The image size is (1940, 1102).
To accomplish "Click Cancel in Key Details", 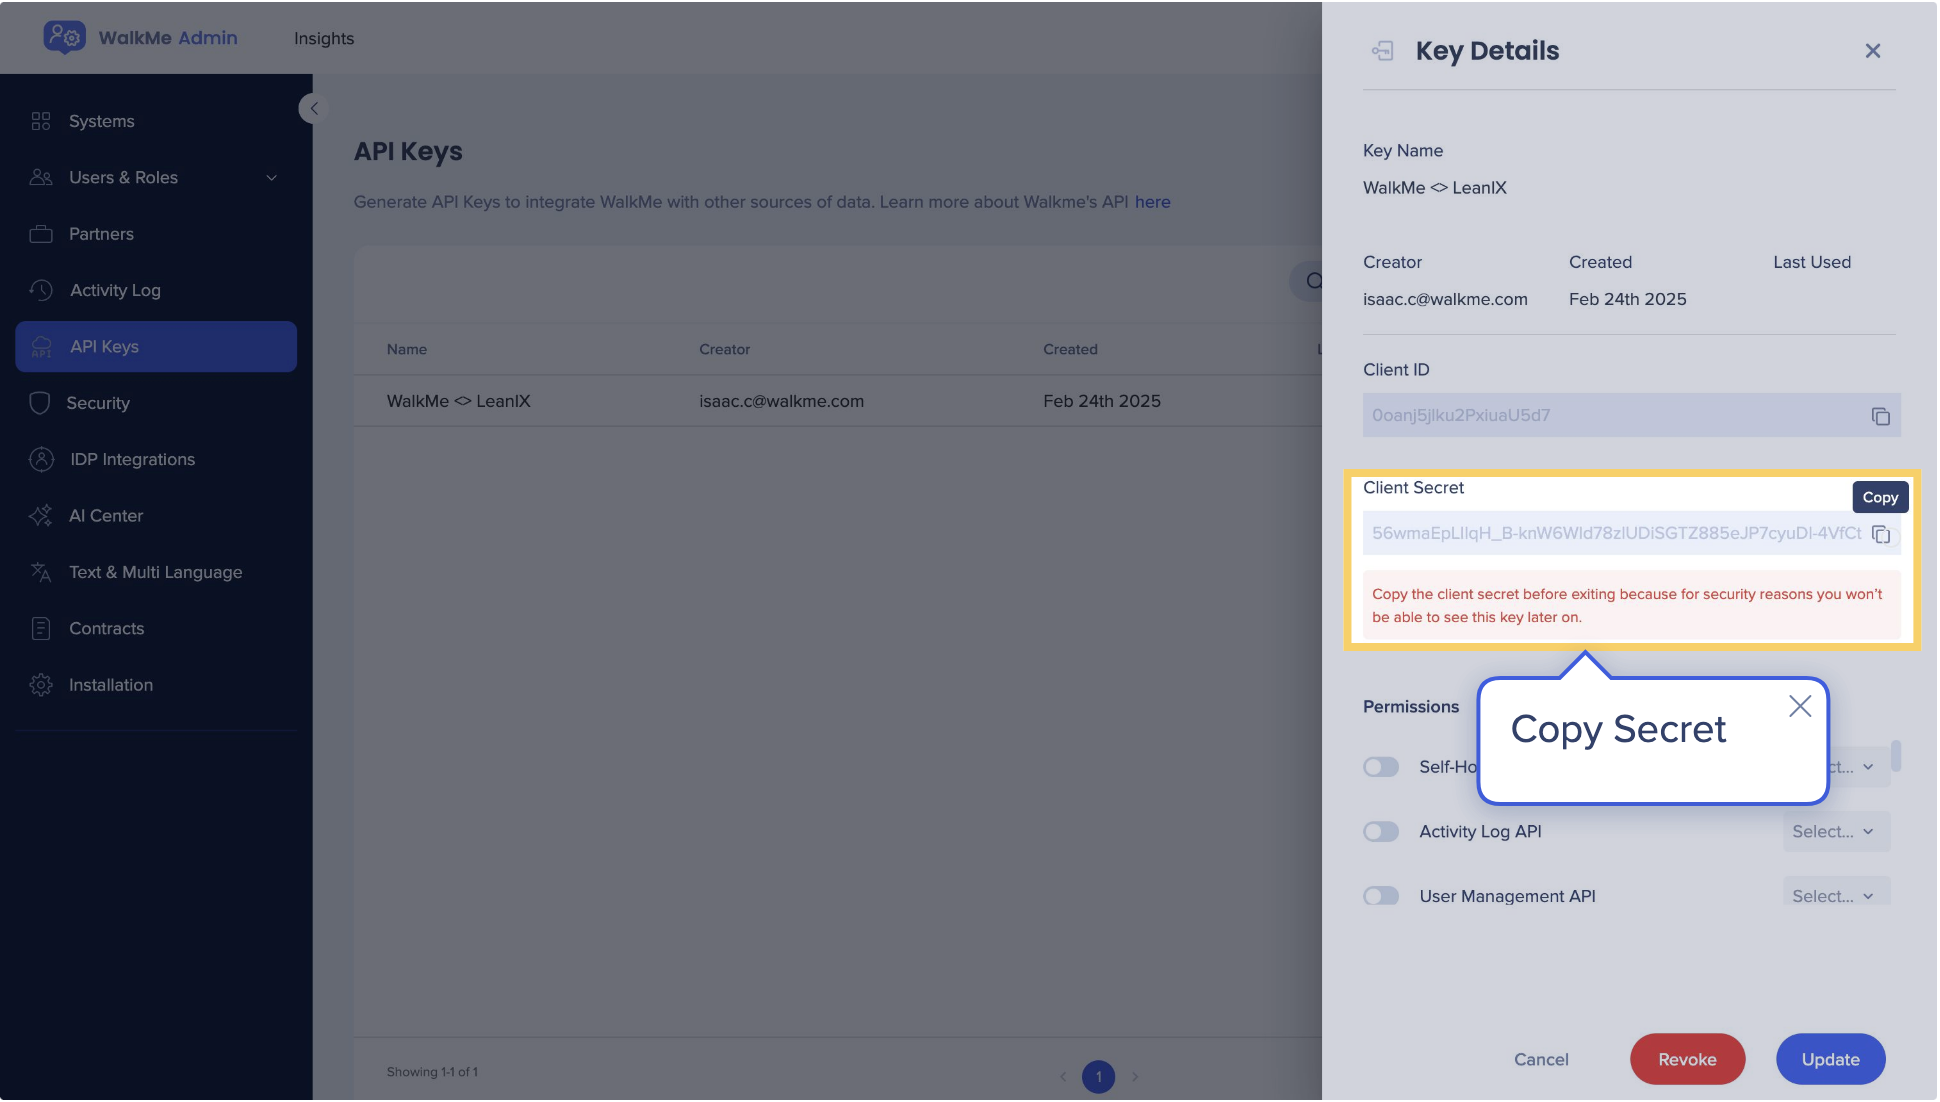I will pyautogui.click(x=1541, y=1060).
